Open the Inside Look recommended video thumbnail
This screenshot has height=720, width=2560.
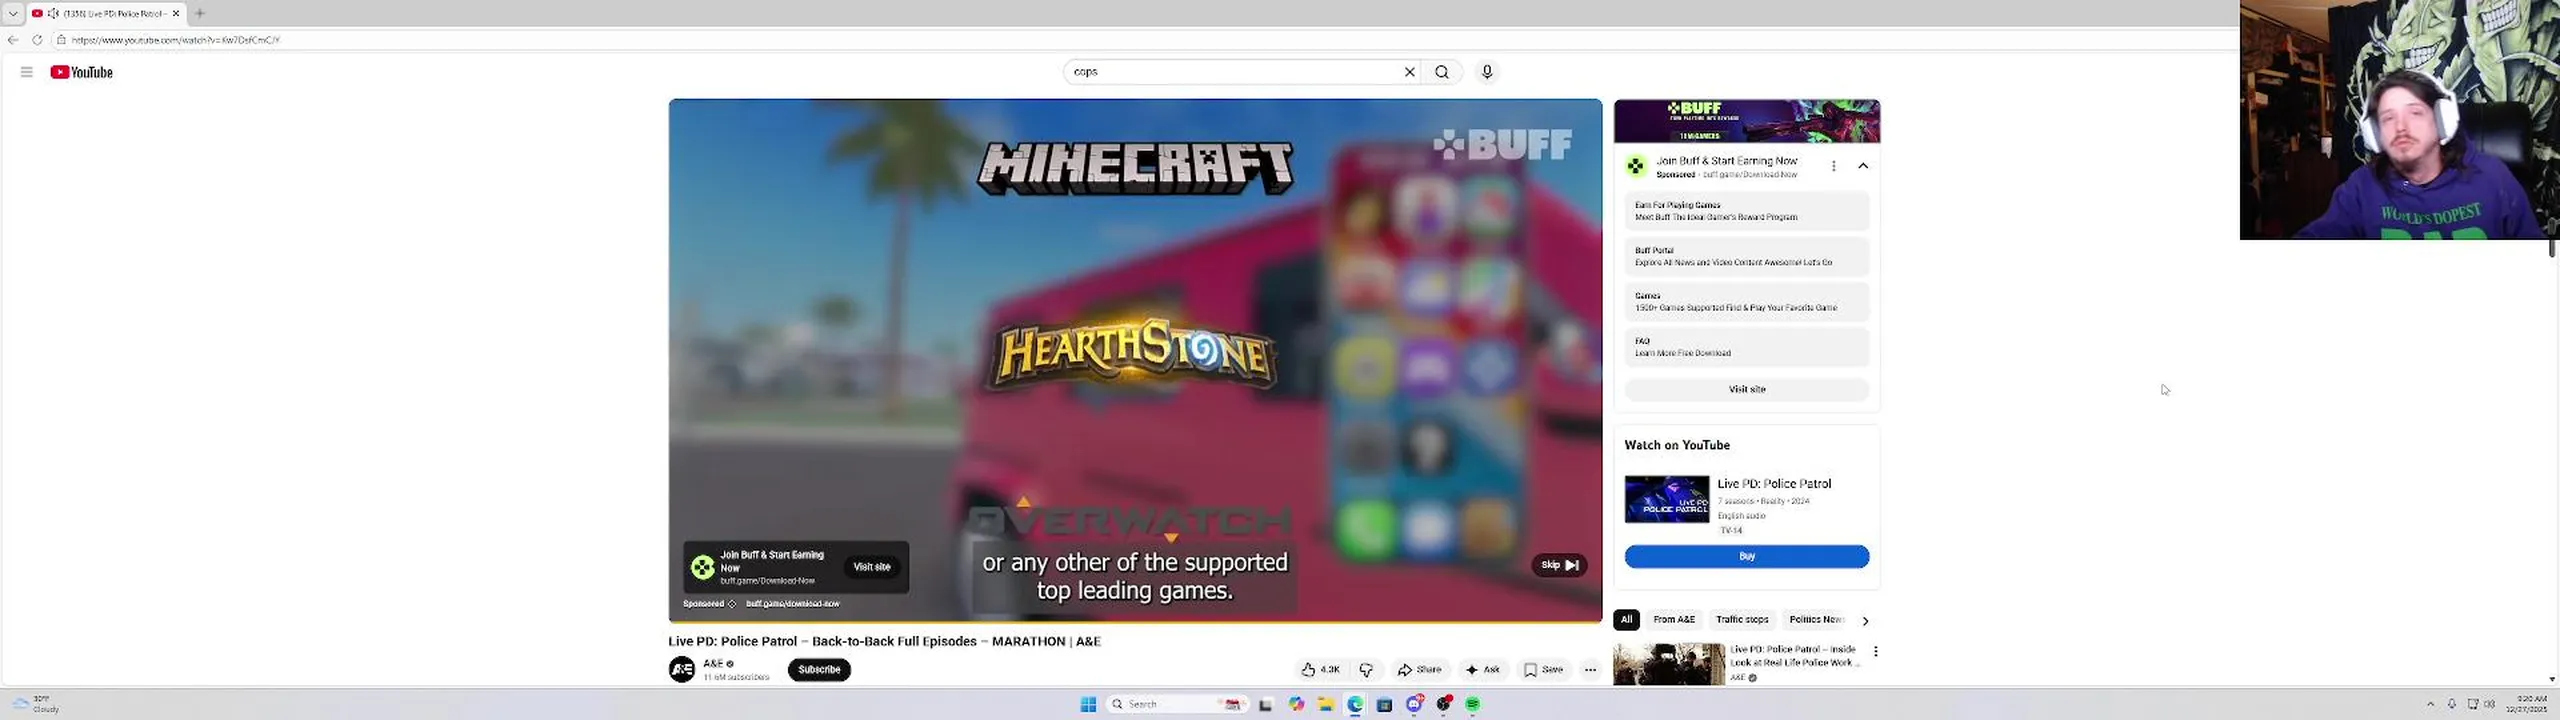tap(1668, 665)
